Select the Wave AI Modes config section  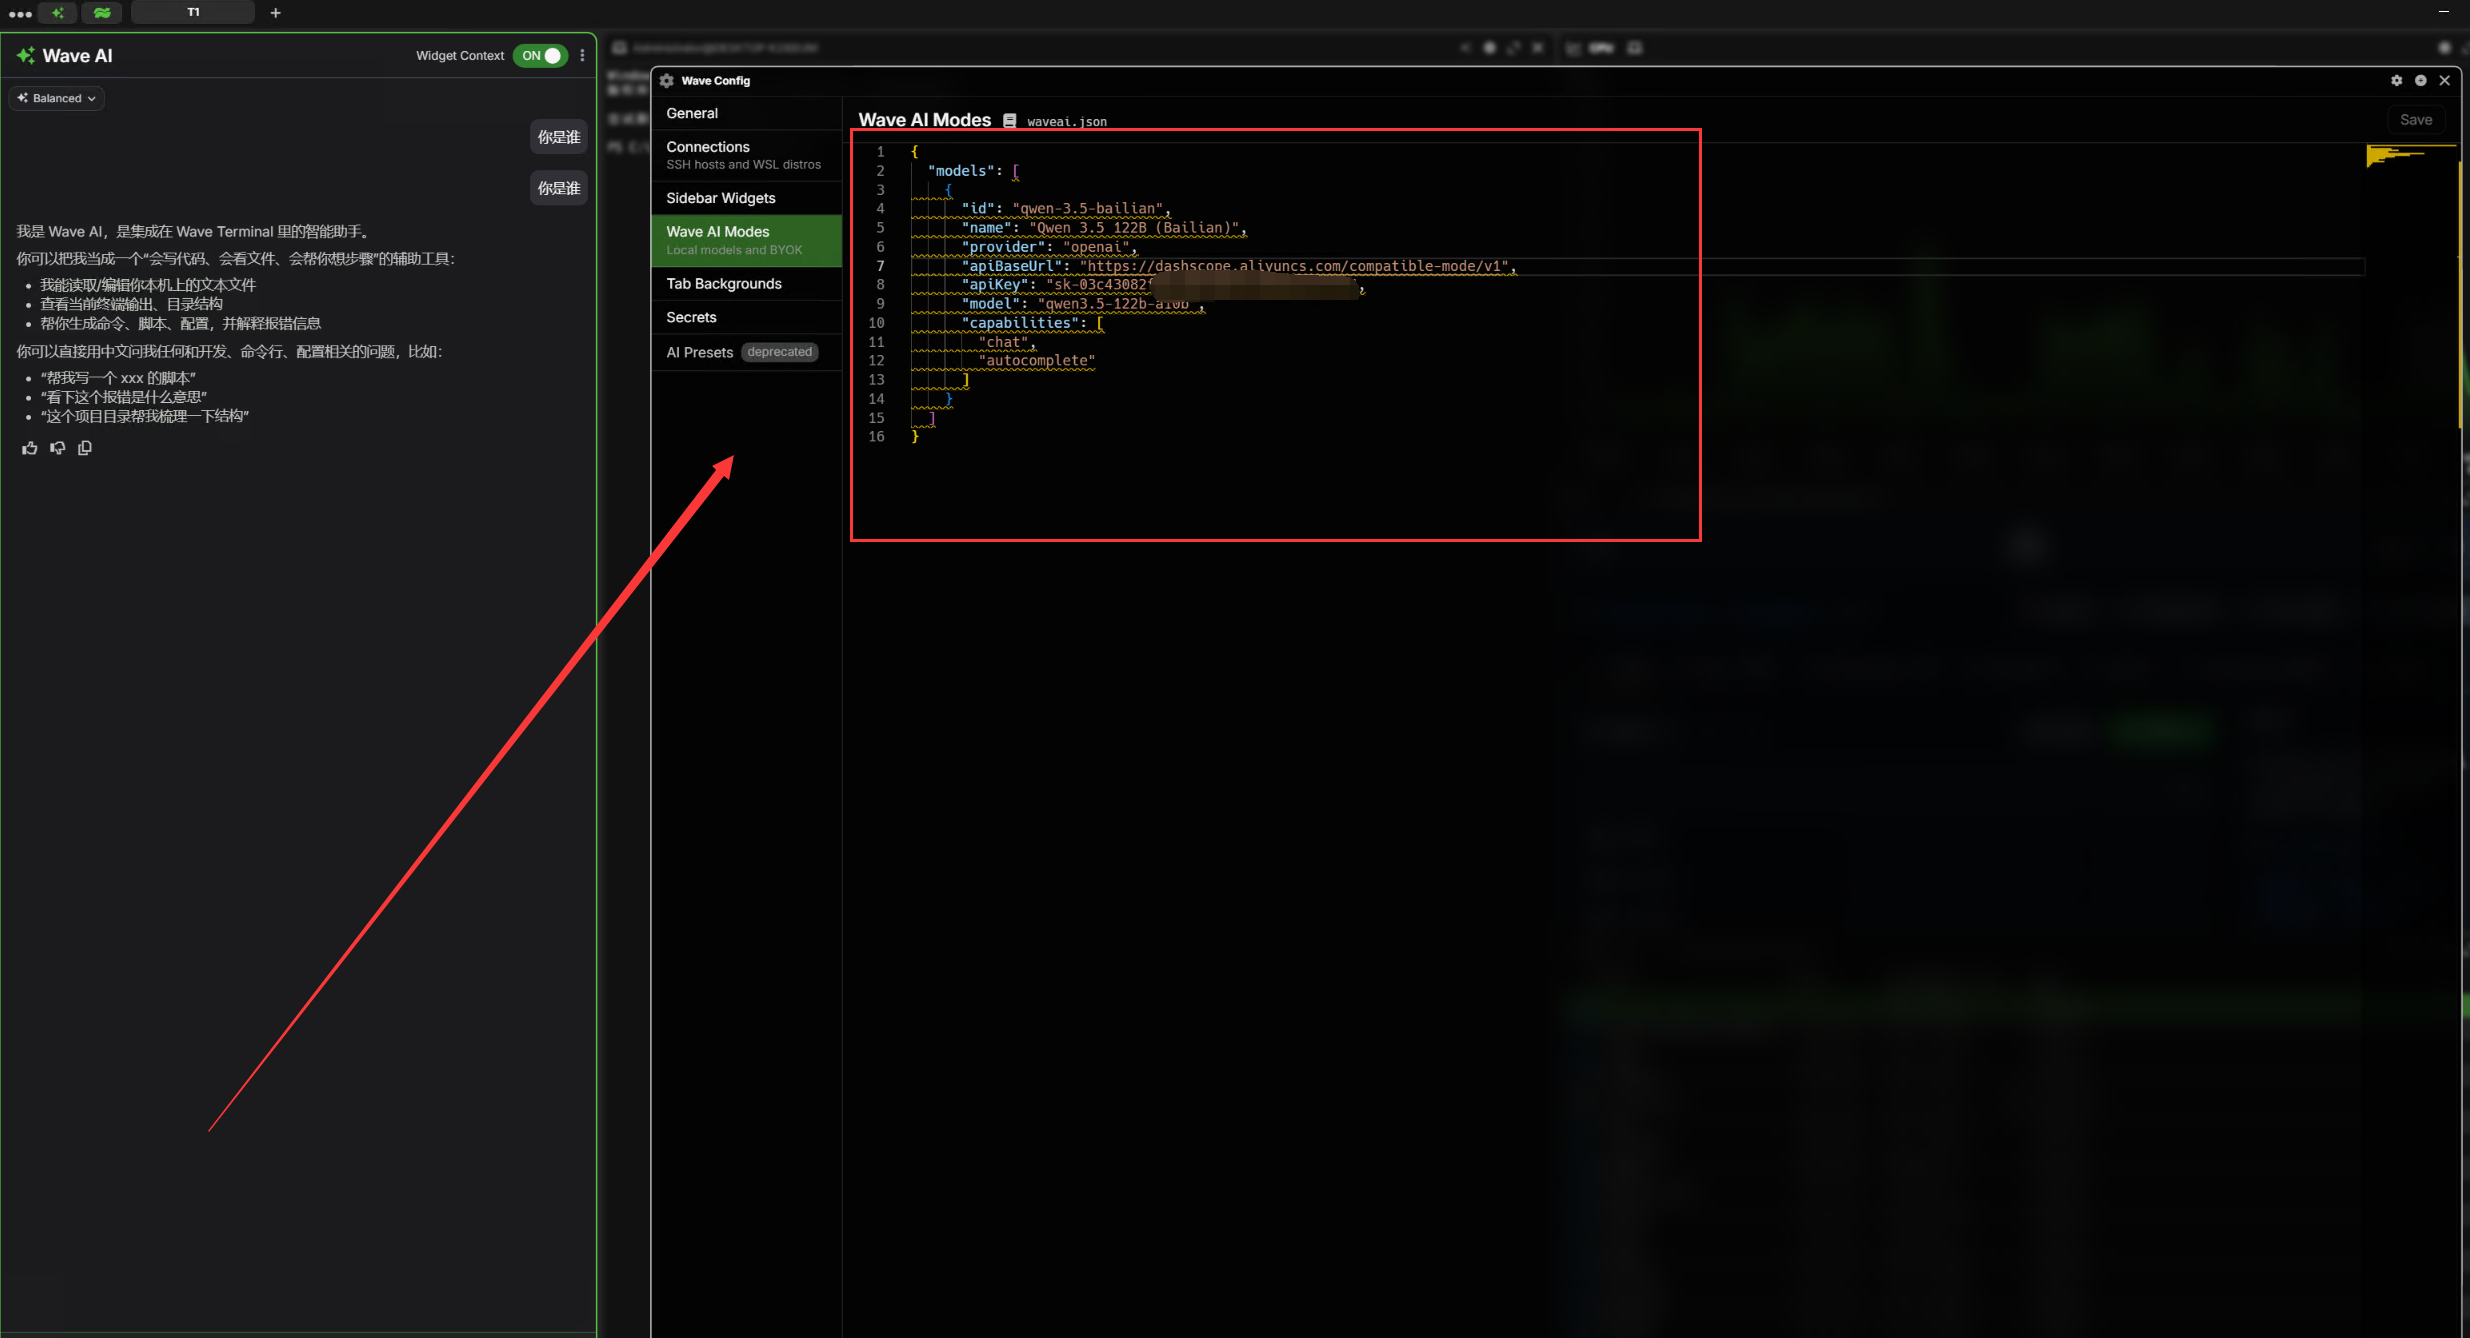(746, 240)
